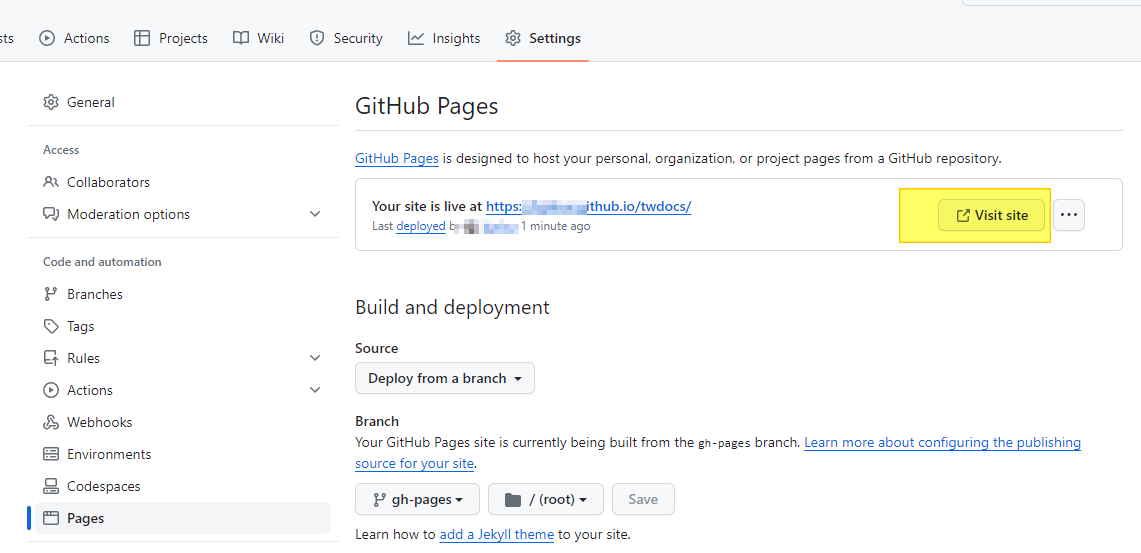Open the Insights tab
The image size is (1141, 553).
point(444,38)
